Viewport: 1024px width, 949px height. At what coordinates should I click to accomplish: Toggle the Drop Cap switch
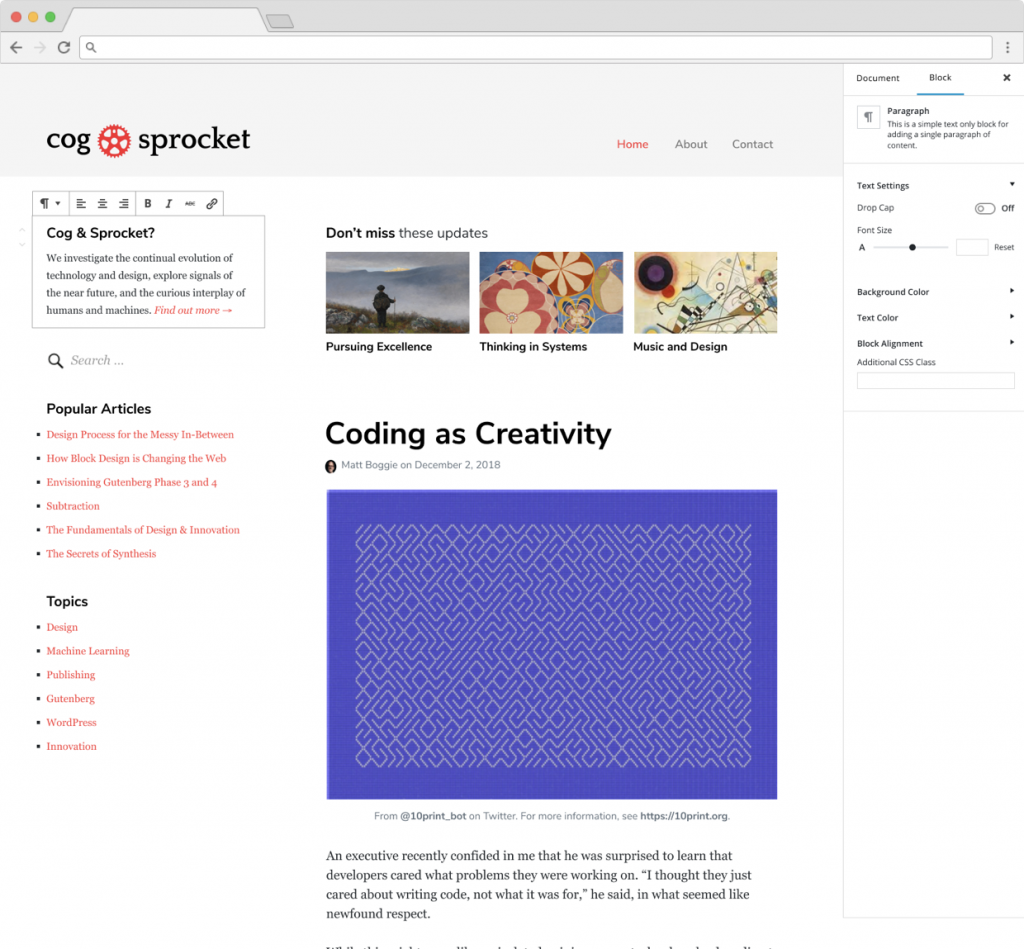[984, 208]
